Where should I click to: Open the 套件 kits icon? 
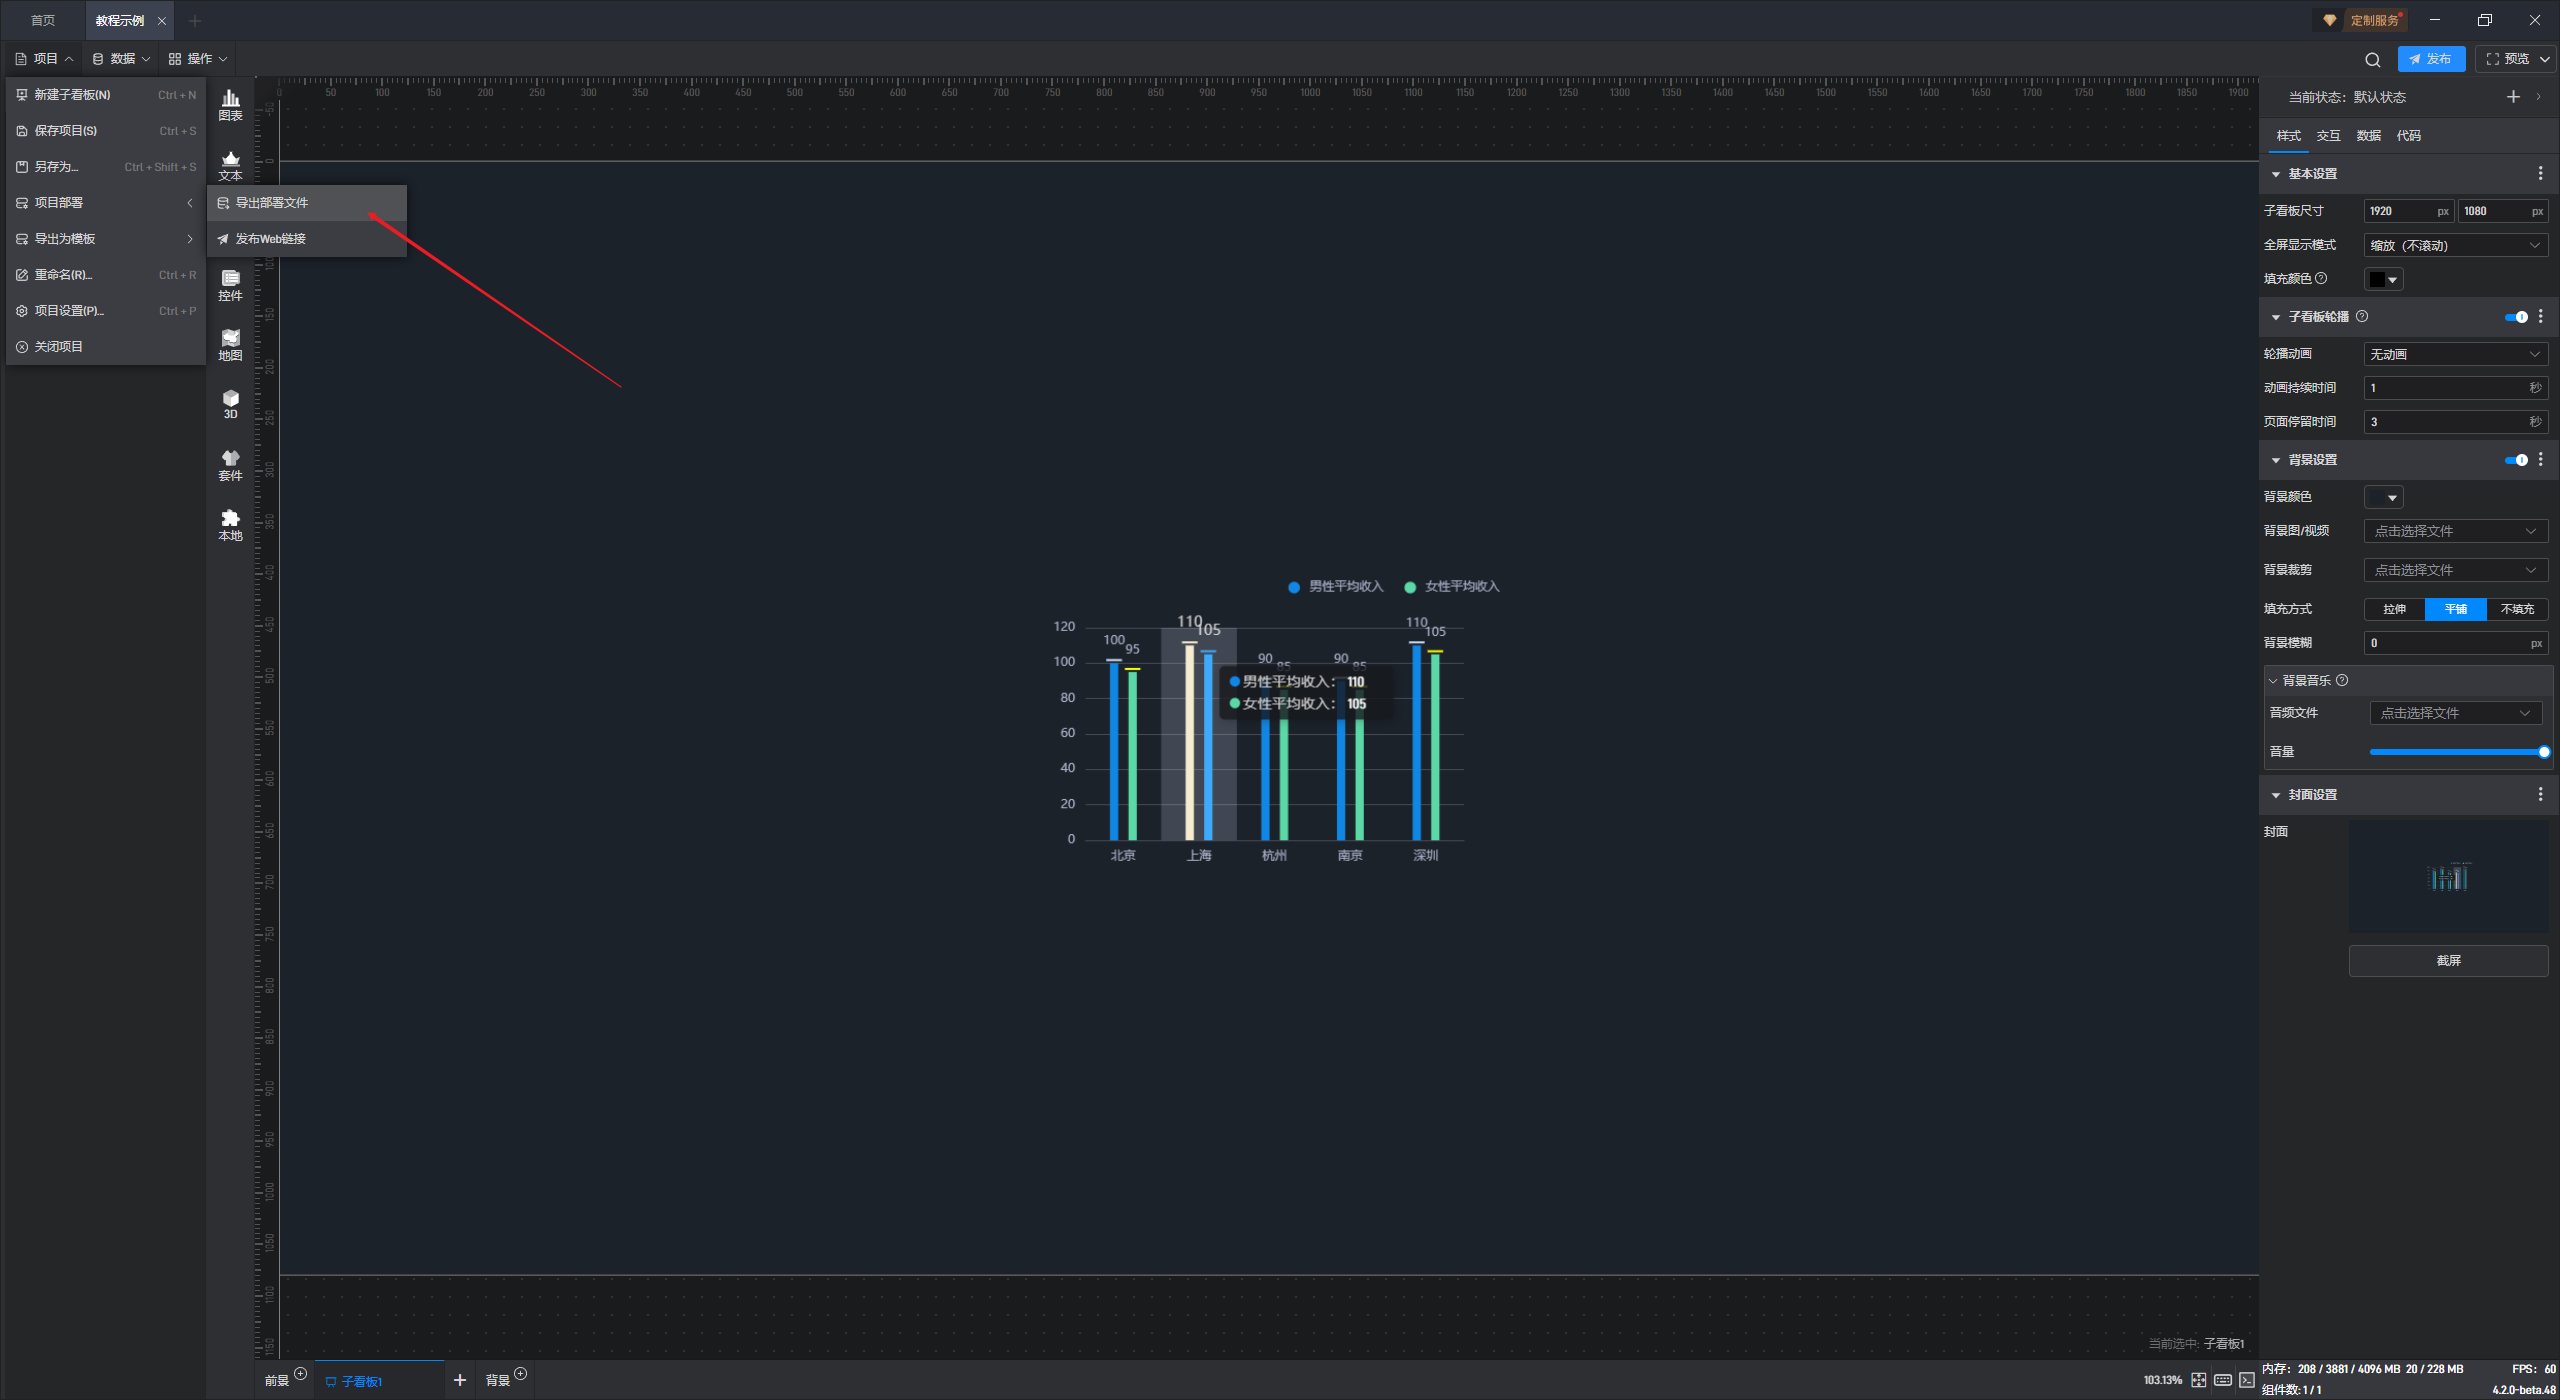point(230,464)
